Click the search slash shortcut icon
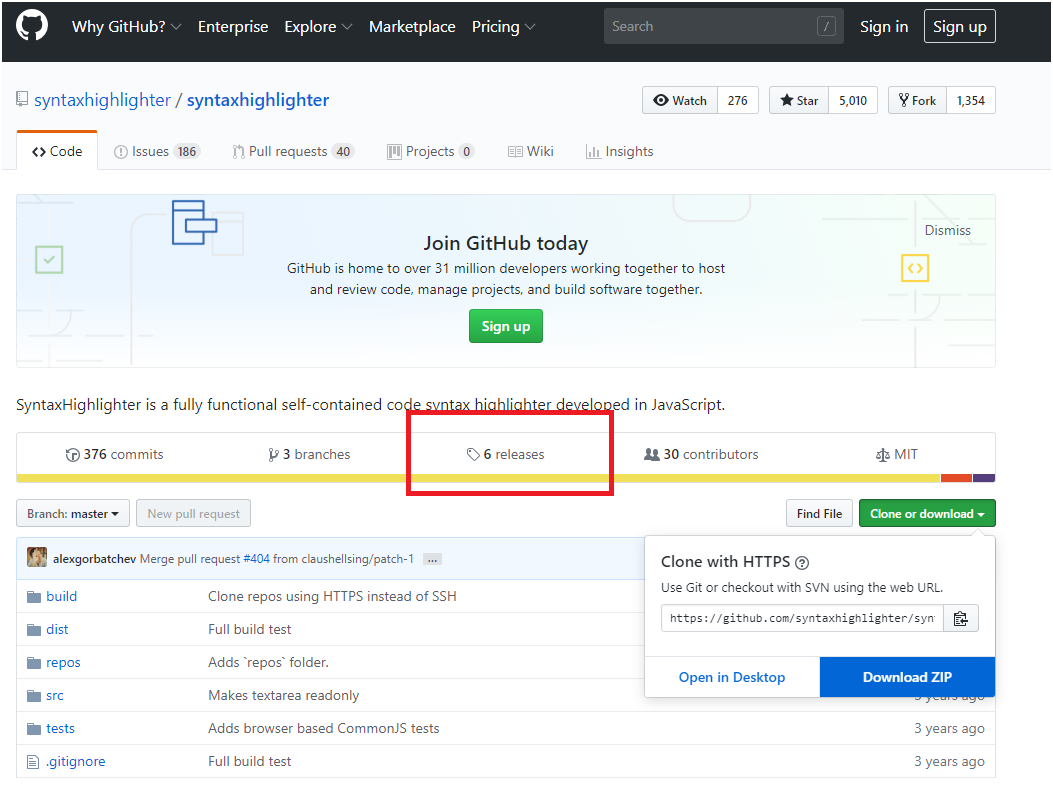 point(826,26)
